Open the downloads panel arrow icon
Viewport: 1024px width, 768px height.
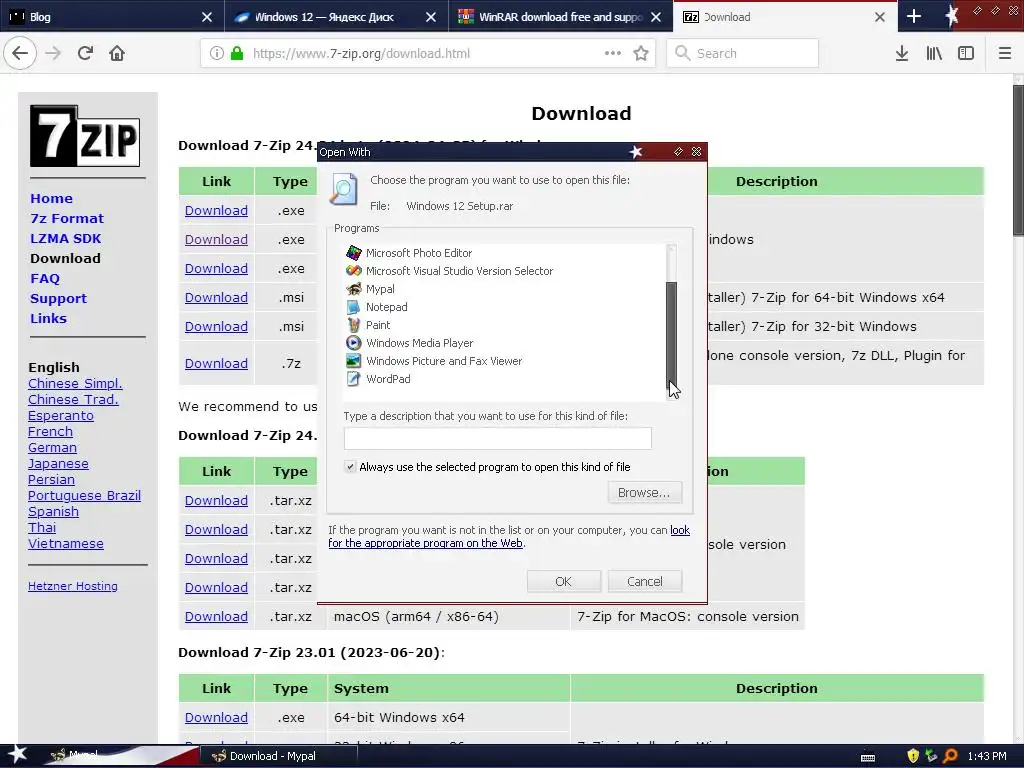tap(901, 53)
